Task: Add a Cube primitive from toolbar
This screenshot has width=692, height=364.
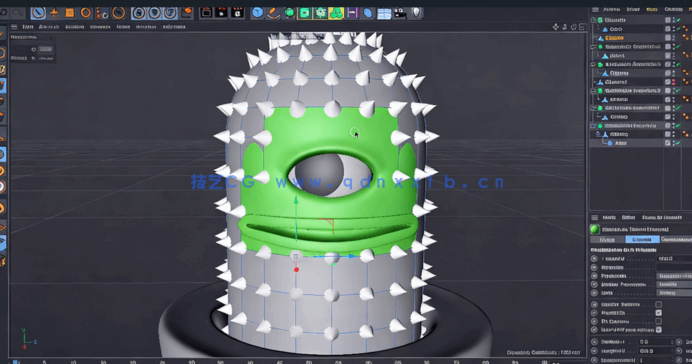Action: (257, 13)
